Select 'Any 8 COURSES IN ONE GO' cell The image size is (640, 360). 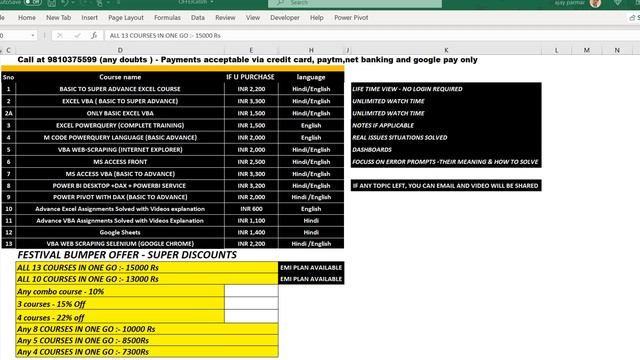147,329
